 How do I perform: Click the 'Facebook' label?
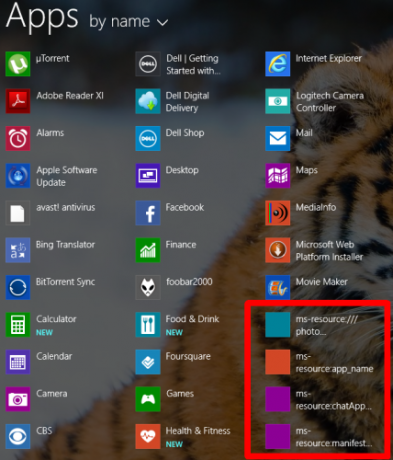pos(185,207)
